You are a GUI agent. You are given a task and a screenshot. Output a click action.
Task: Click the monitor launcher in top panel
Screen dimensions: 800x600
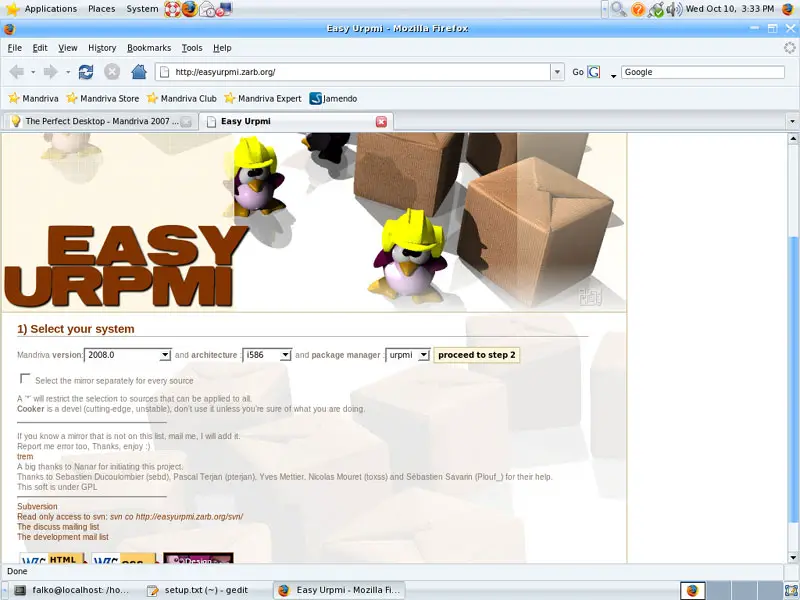point(224,9)
